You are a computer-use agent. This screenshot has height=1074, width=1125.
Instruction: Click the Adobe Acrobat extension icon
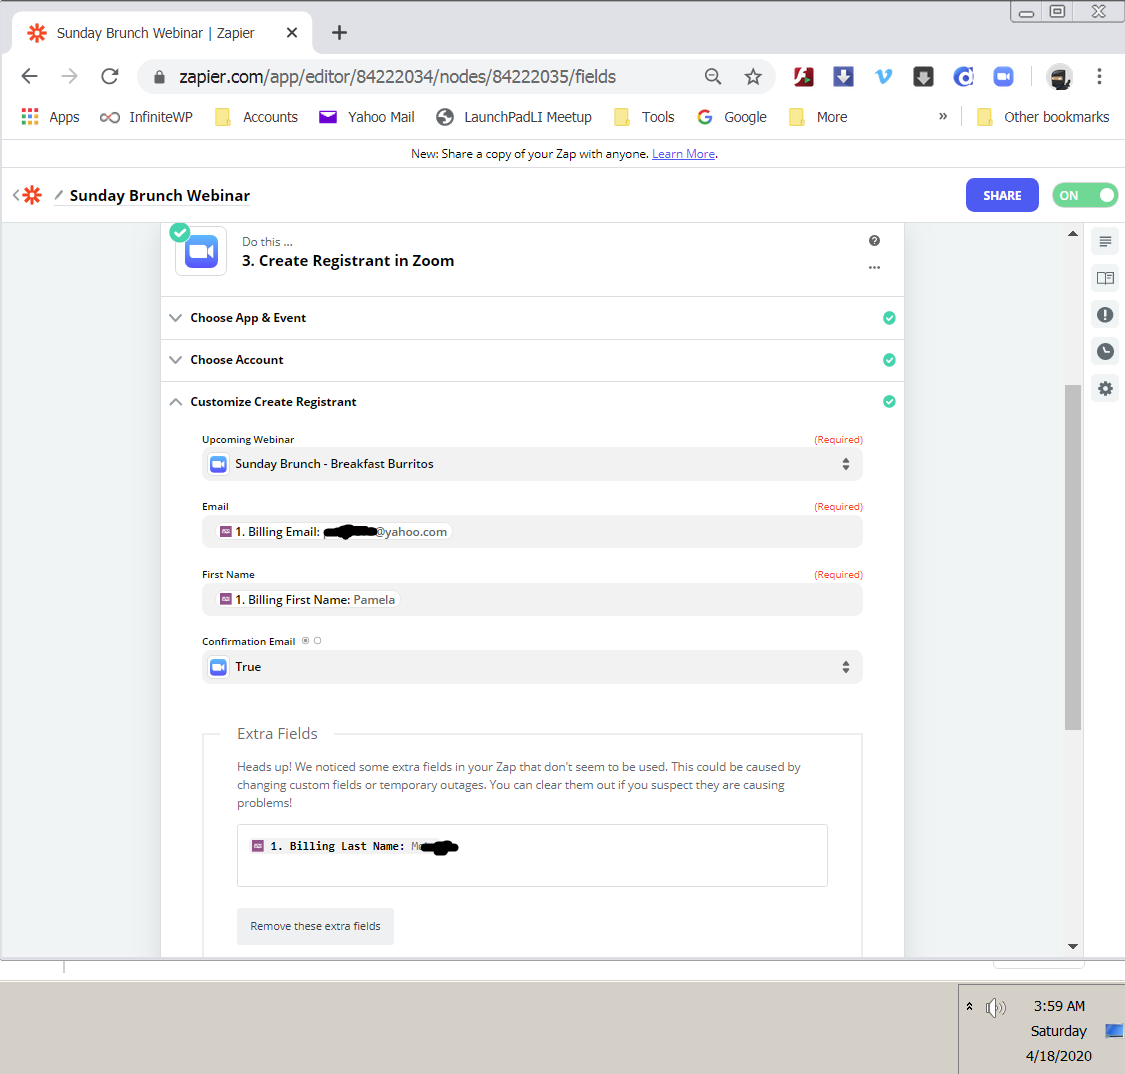pos(804,77)
